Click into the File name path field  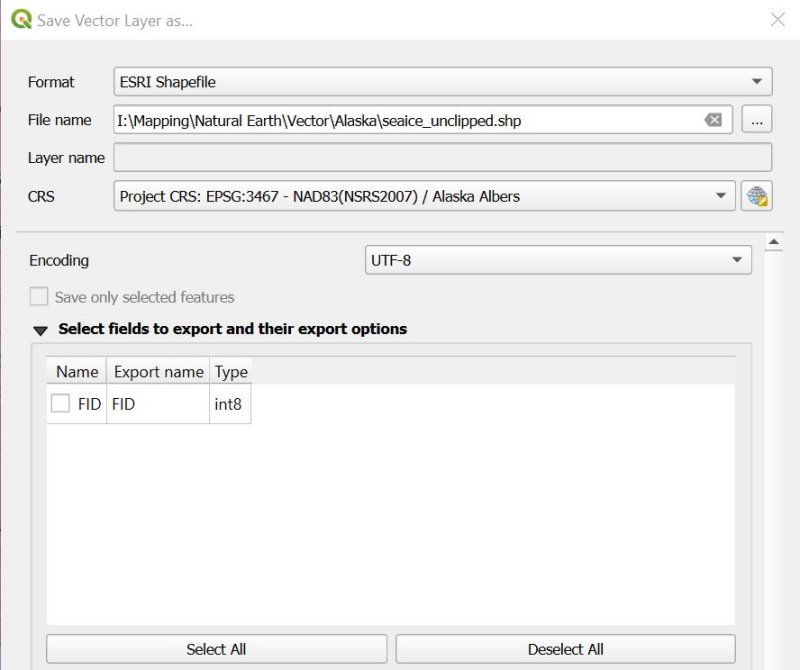point(408,120)
